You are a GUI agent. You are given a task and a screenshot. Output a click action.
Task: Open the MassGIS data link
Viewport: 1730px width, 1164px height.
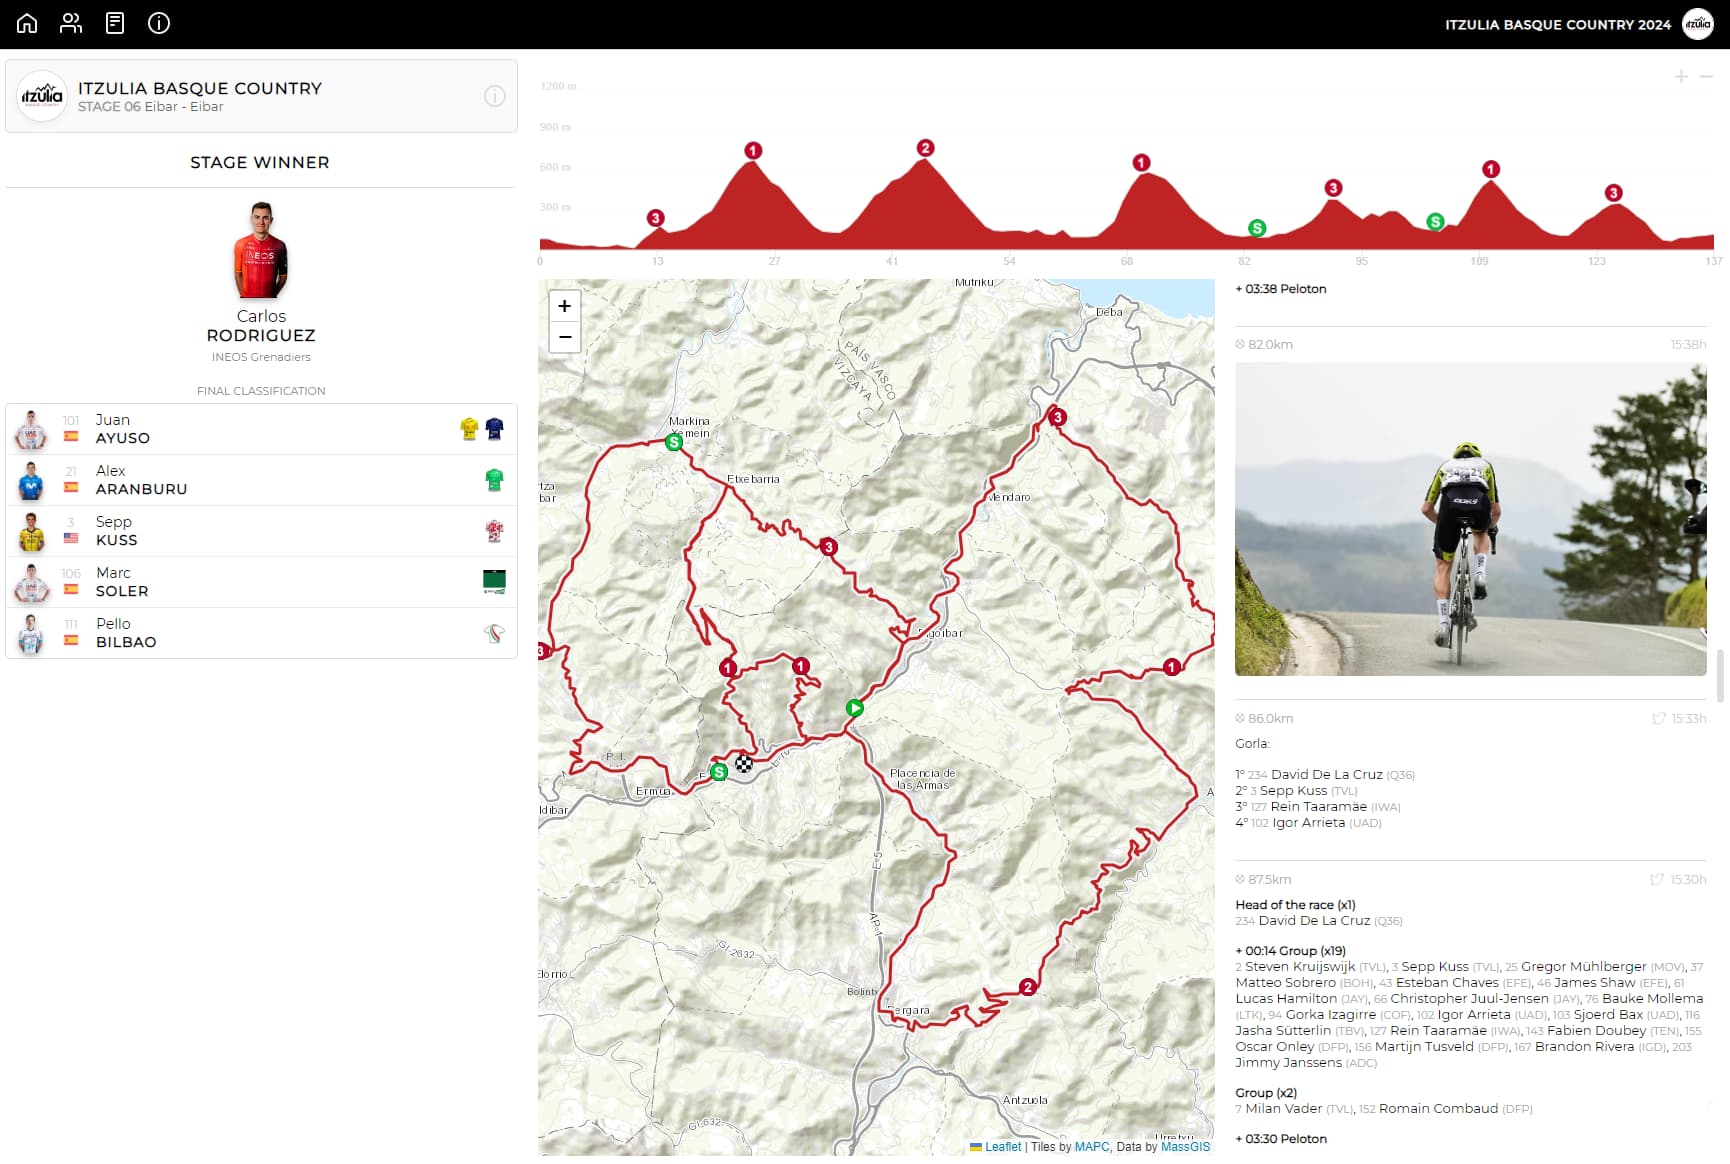1185,1147
